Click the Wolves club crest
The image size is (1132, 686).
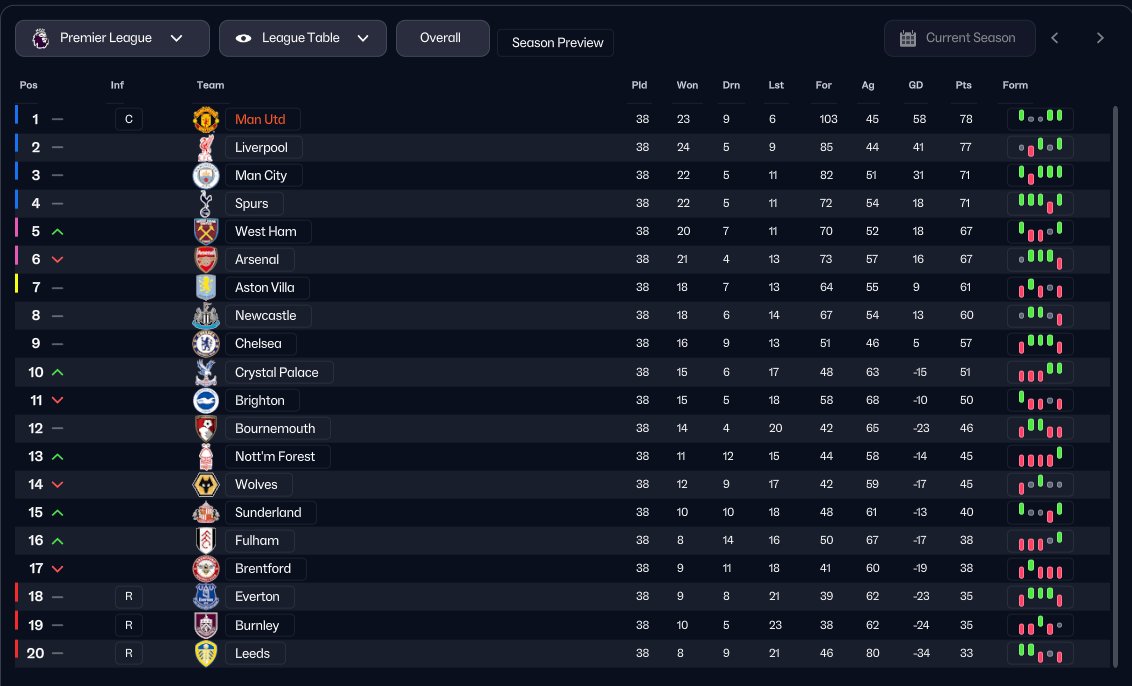coord(206,485)
